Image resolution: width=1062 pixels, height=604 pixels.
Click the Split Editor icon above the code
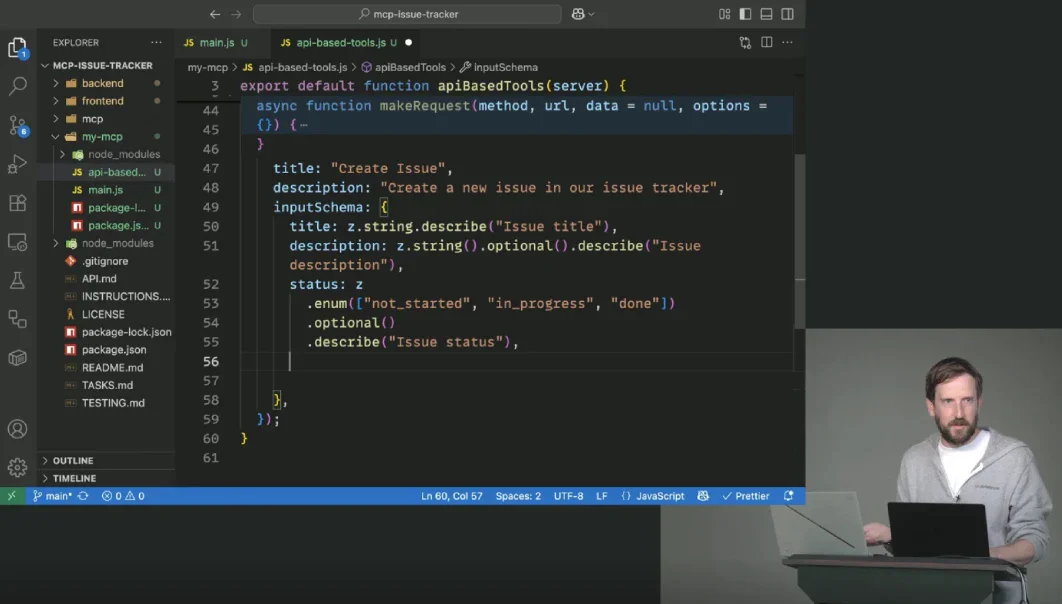tap(766, 42)
